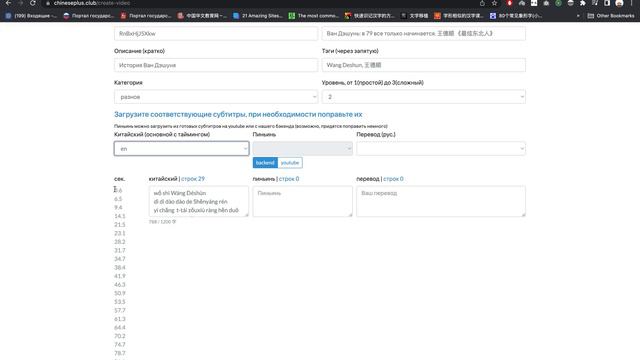Click the '74.7' seconds timestamp
Image resolution: width=640 pixels, height=360 pixels.
click(x=120, y=344)
